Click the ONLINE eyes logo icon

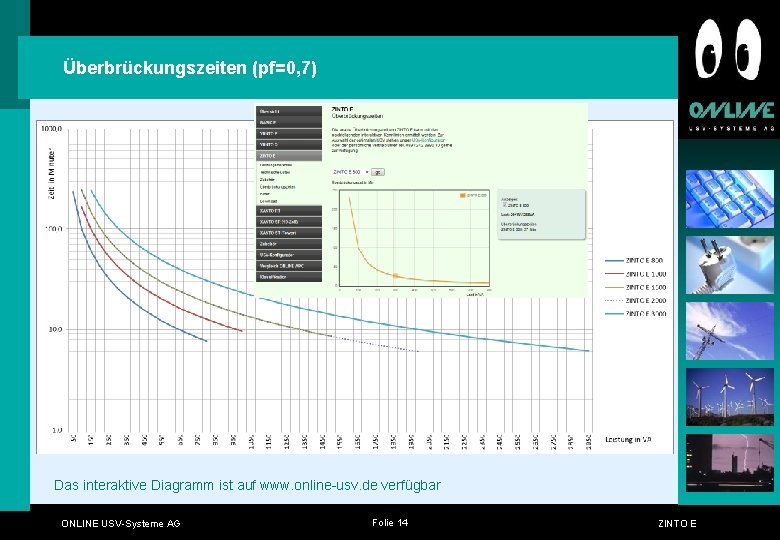(x=728, y=49)
